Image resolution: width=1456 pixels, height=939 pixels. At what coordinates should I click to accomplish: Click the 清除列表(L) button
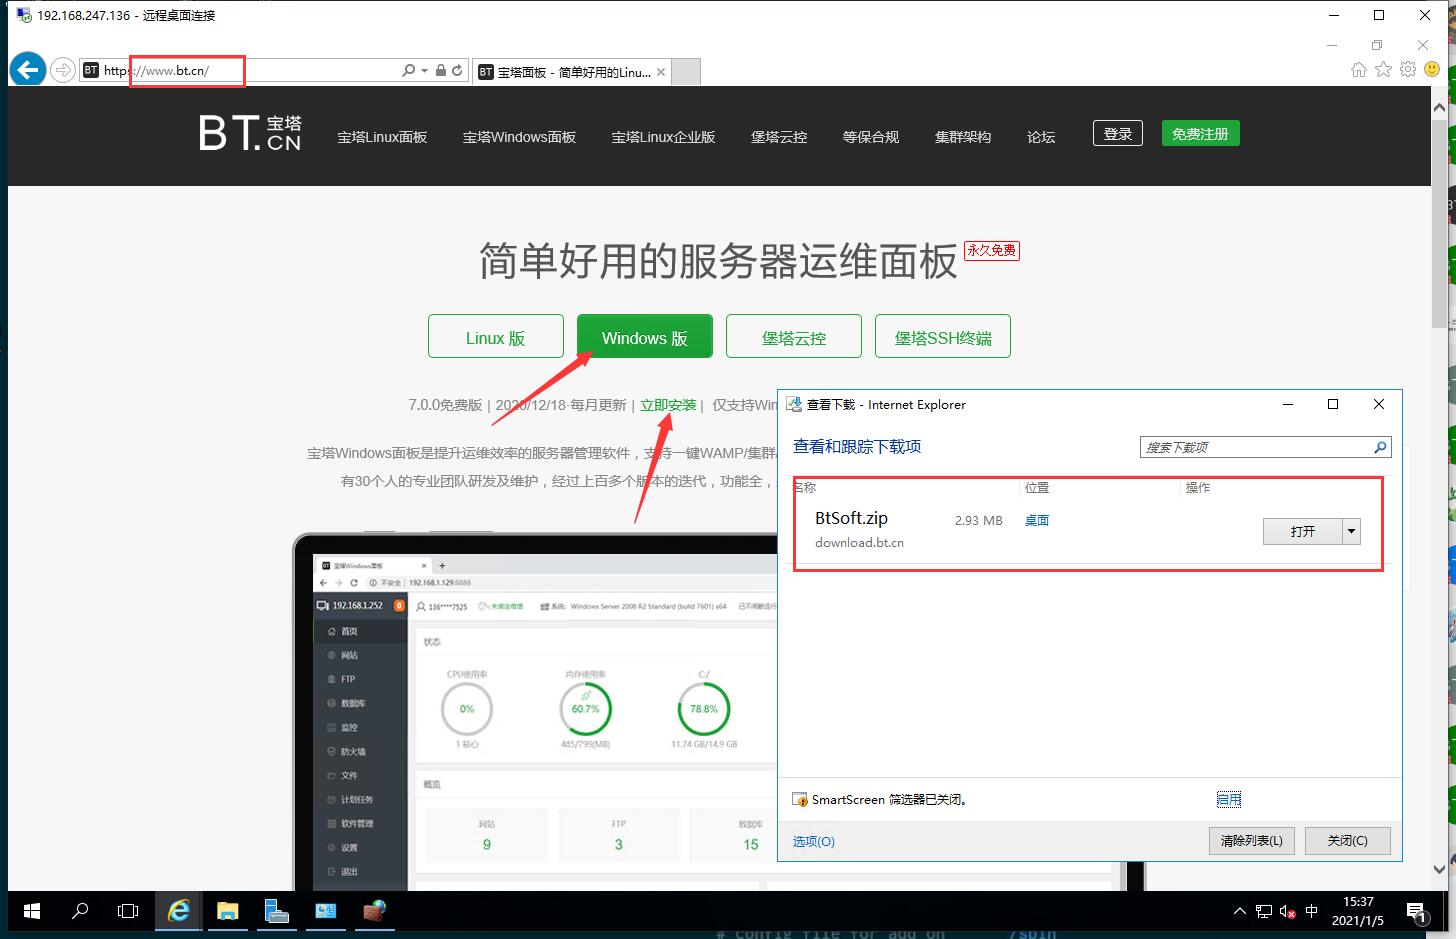1251,841
